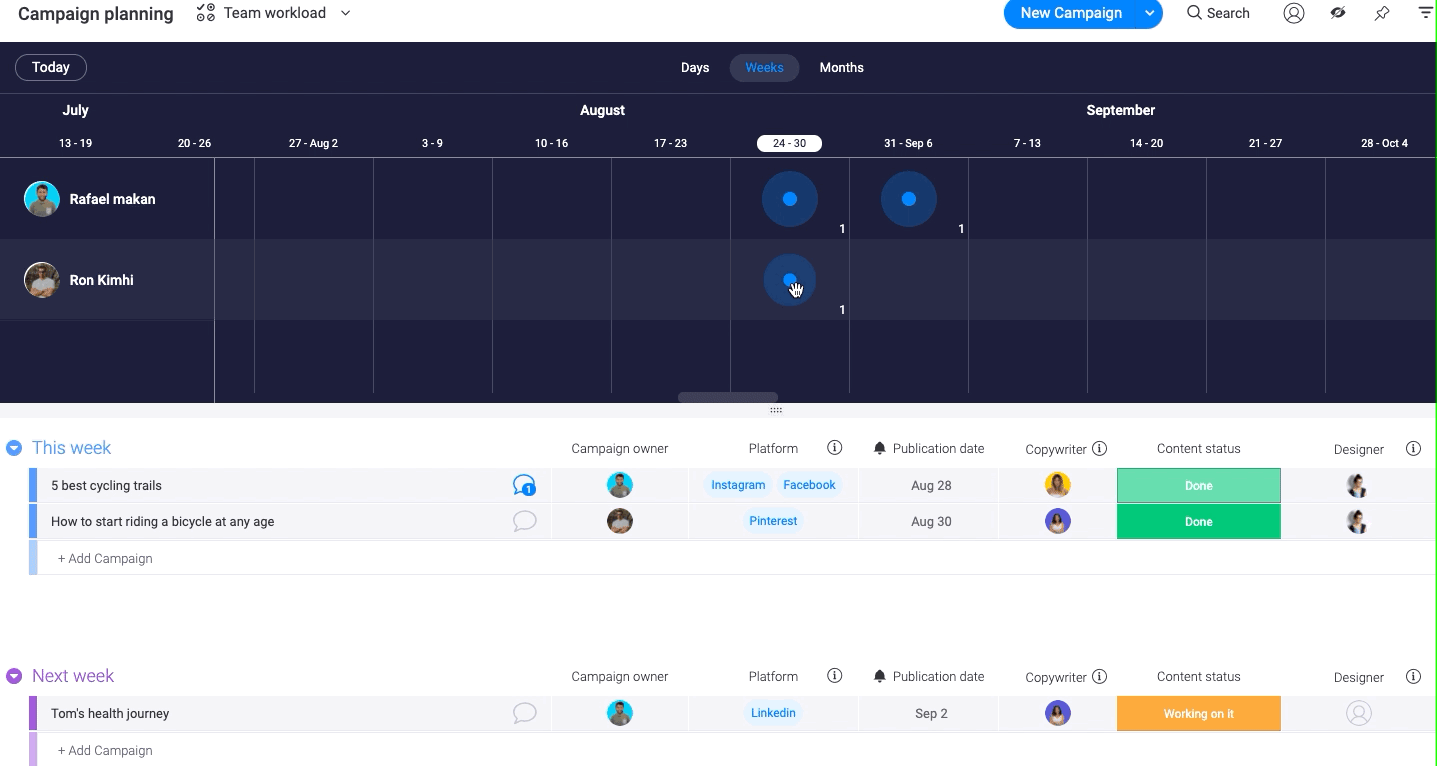The height and width of the screenshot is (766, 1437).
Task: Click designer avatar for 5 best cycling trails
Action: (1357, 485)
